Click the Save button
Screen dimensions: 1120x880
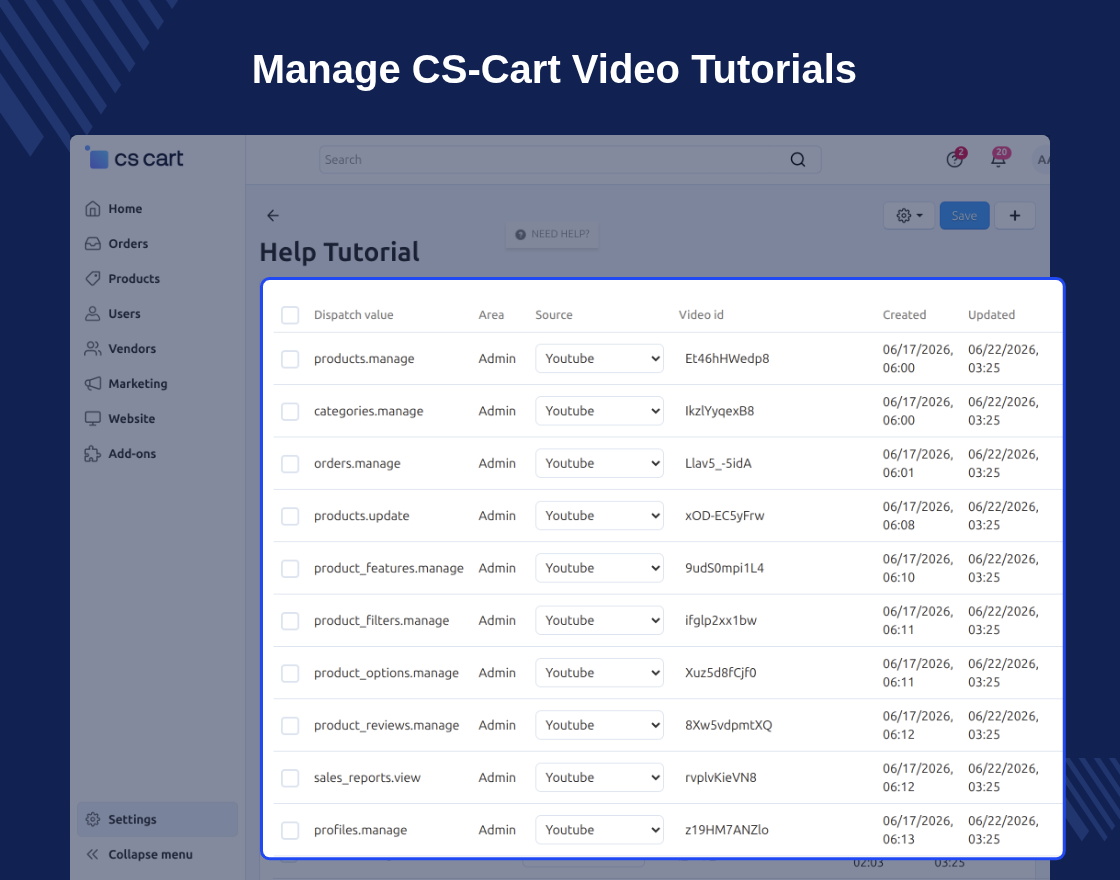tap(964, 215)
